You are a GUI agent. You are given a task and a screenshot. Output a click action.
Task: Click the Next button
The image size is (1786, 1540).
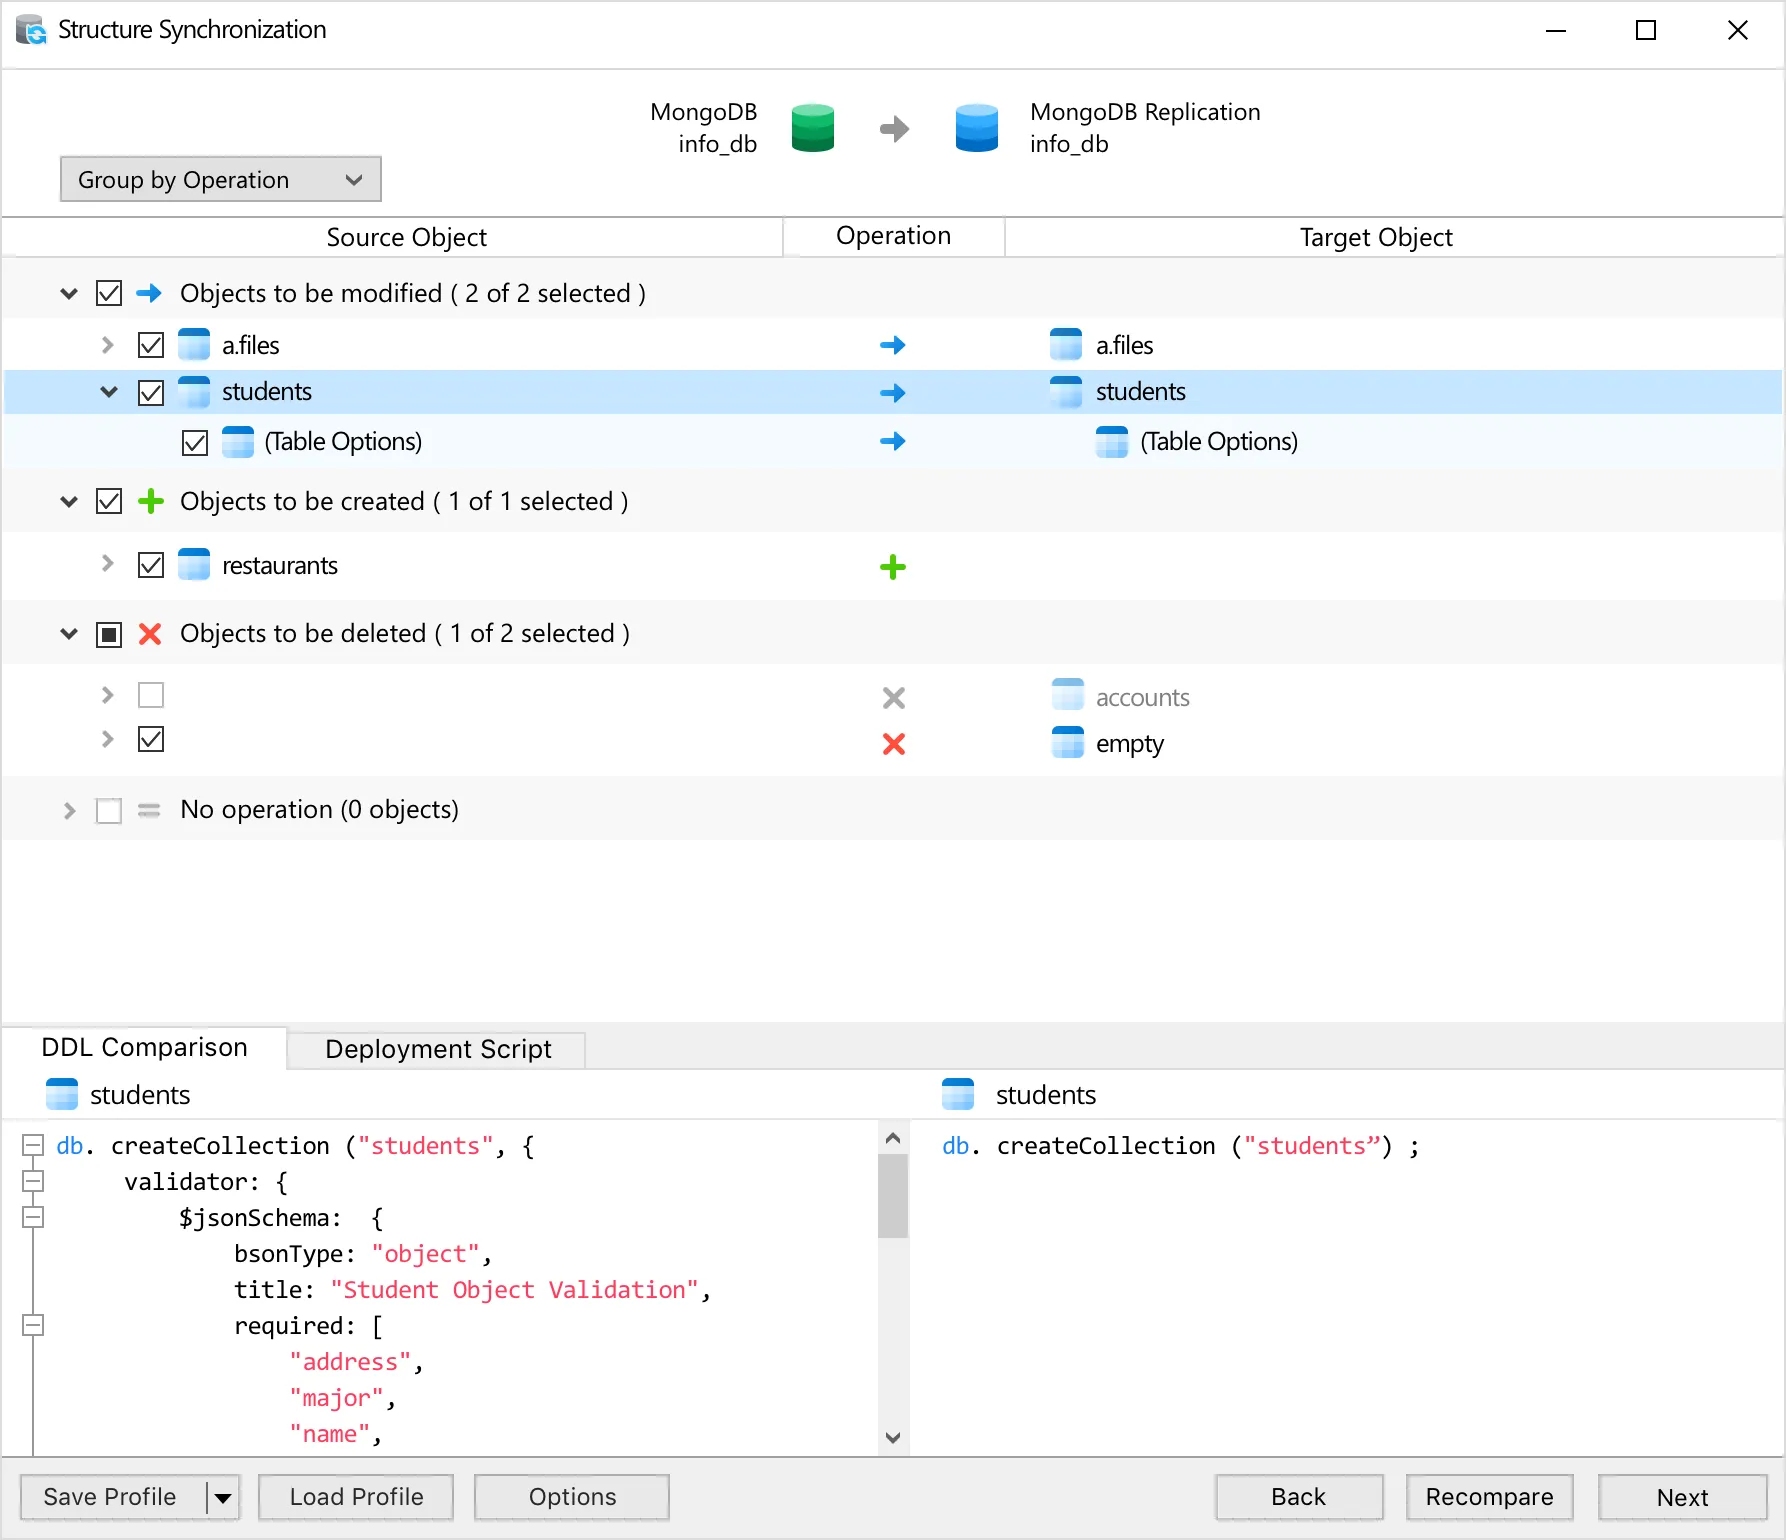[x=1682, y=1497]
